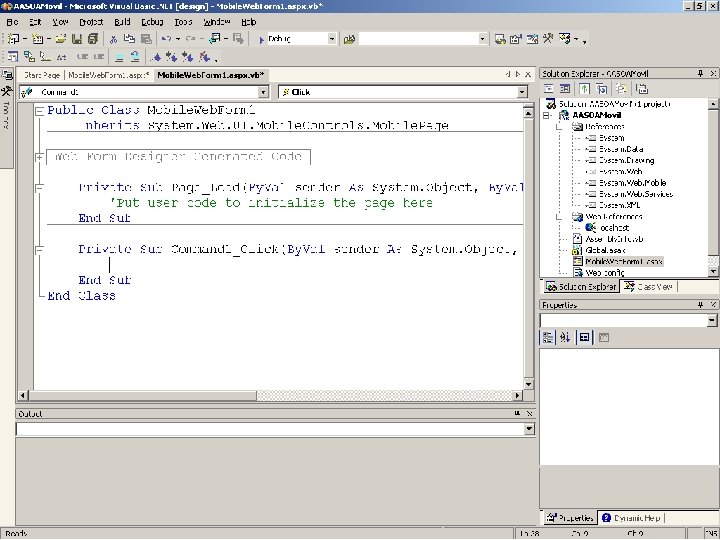
Task: Select localhost under Web References
Action: pos(614,228)
